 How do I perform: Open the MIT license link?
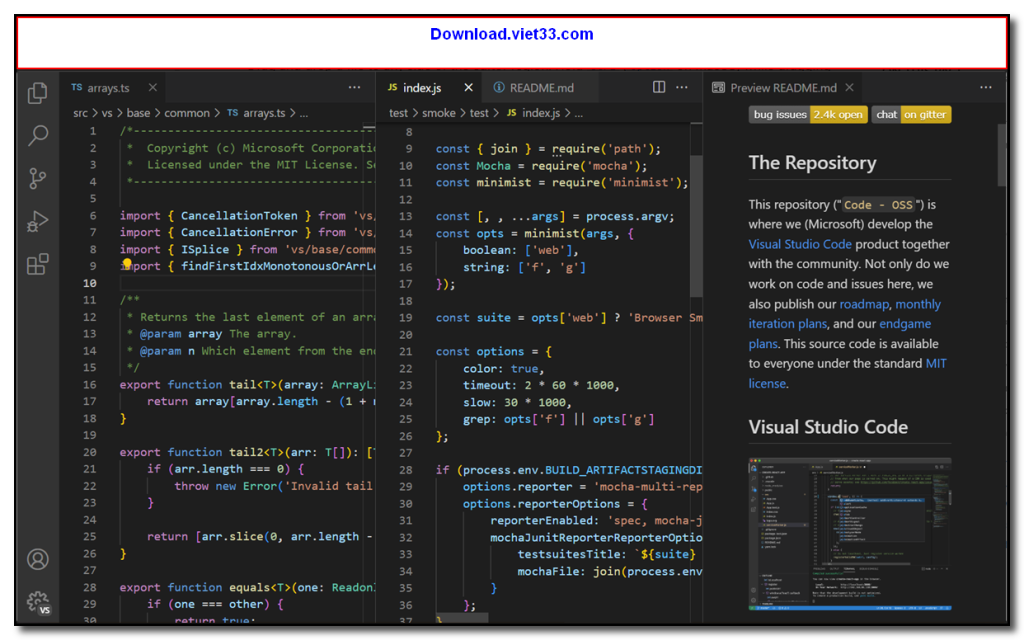coord(935,363)
